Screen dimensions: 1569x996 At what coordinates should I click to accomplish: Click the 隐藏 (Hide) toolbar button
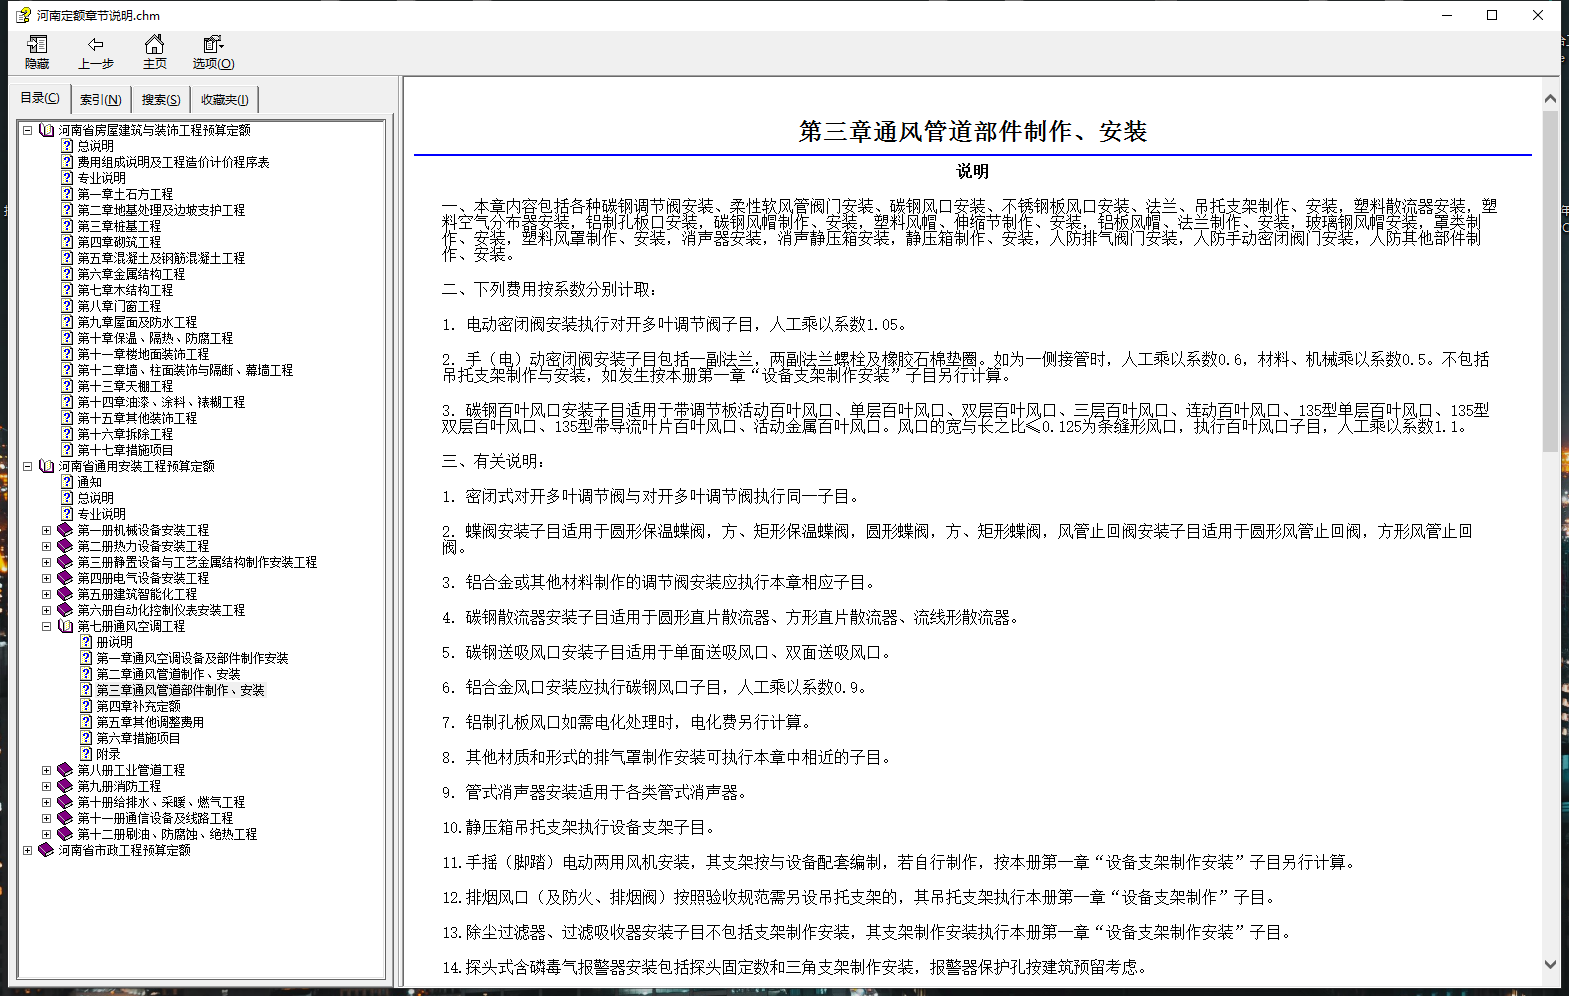pyautogui.click(x=38, y=52)
